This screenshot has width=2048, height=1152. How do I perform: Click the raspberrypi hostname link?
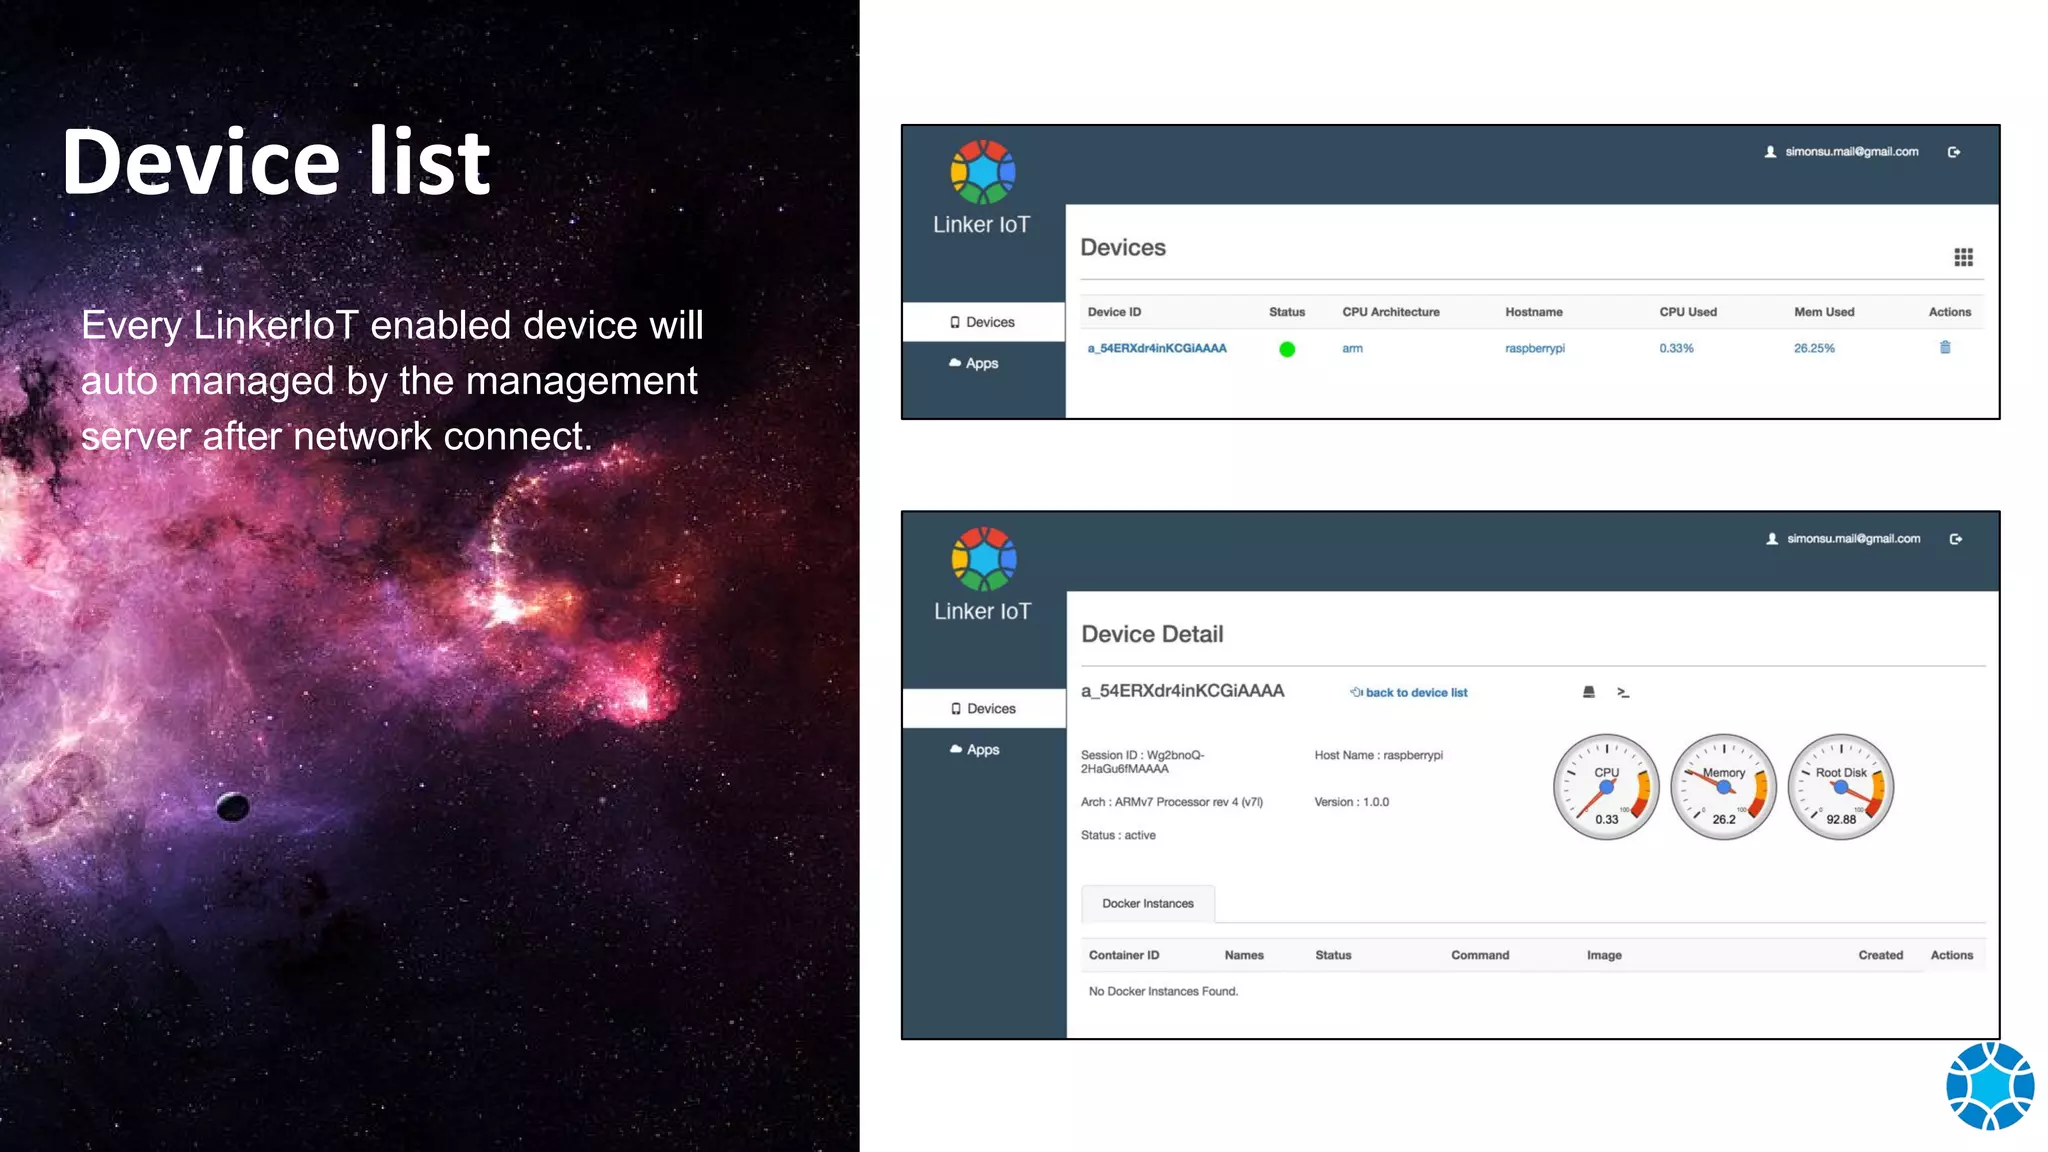pos(1535,349)
